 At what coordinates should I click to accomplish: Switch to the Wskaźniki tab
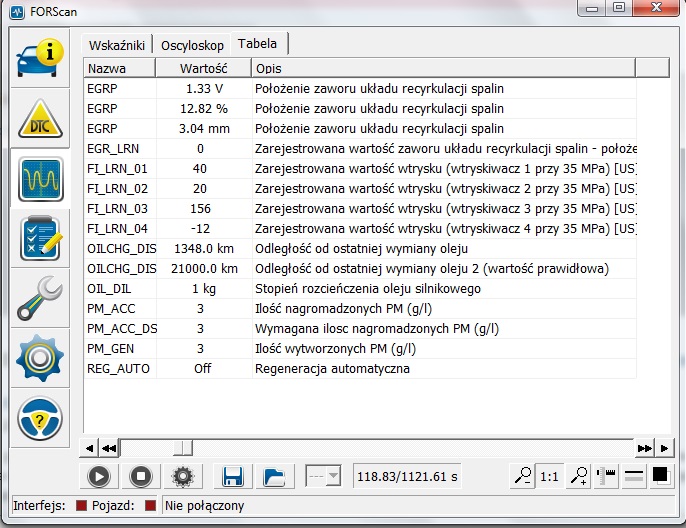click(x=118, y=46)
